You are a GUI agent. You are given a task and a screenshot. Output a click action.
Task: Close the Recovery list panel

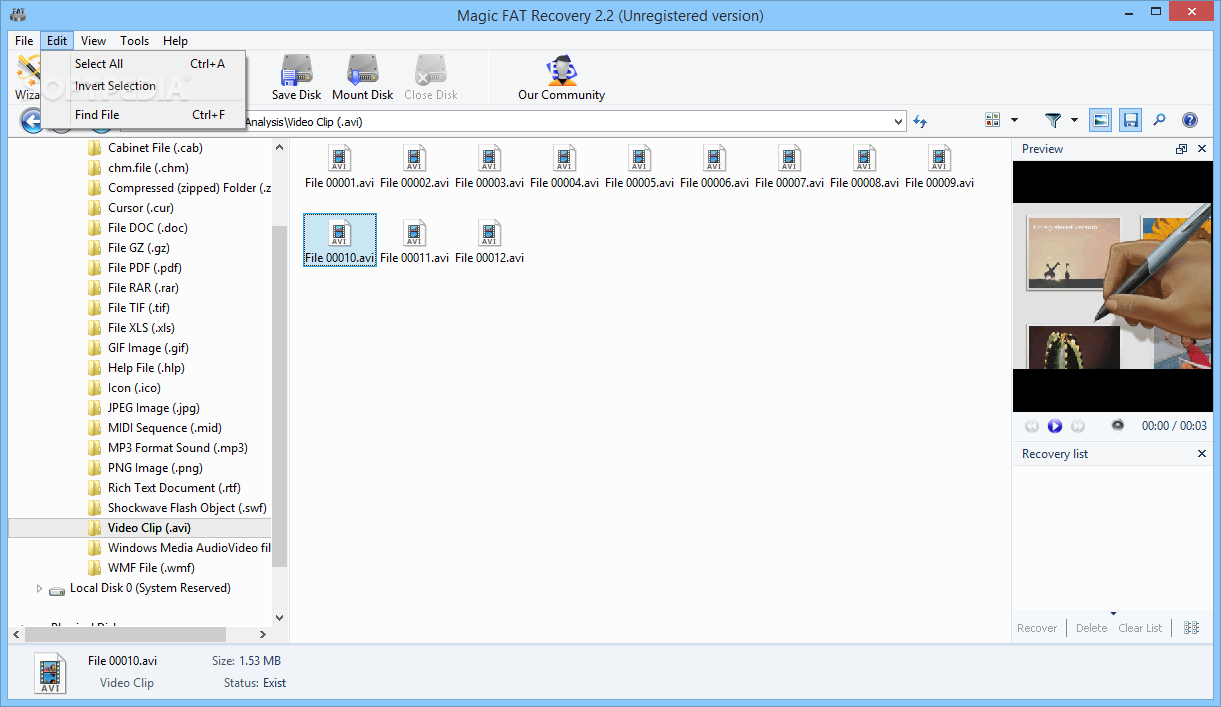pyautogui.click(x=1202, y=454)
